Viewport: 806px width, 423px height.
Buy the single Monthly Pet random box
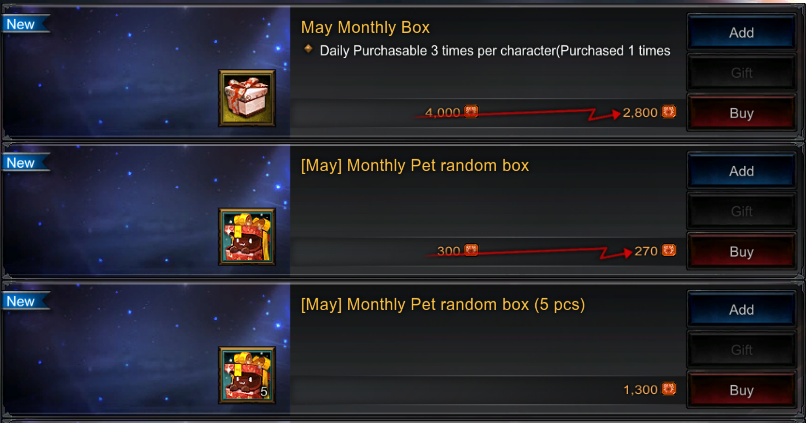click(741, 251)
